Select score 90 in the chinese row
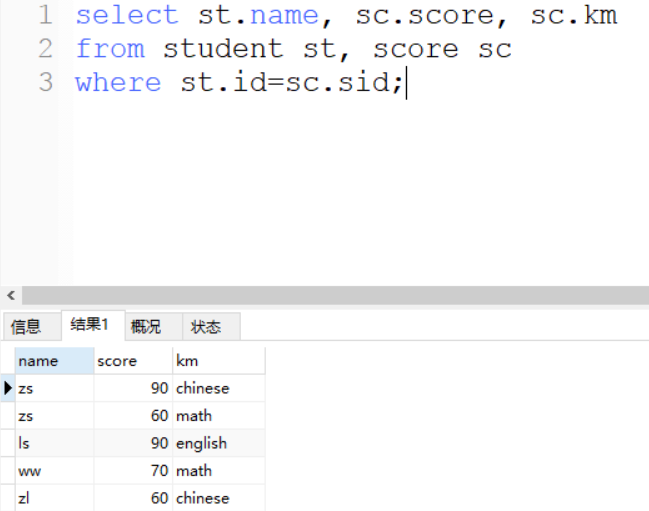 (x=133, y=388)
